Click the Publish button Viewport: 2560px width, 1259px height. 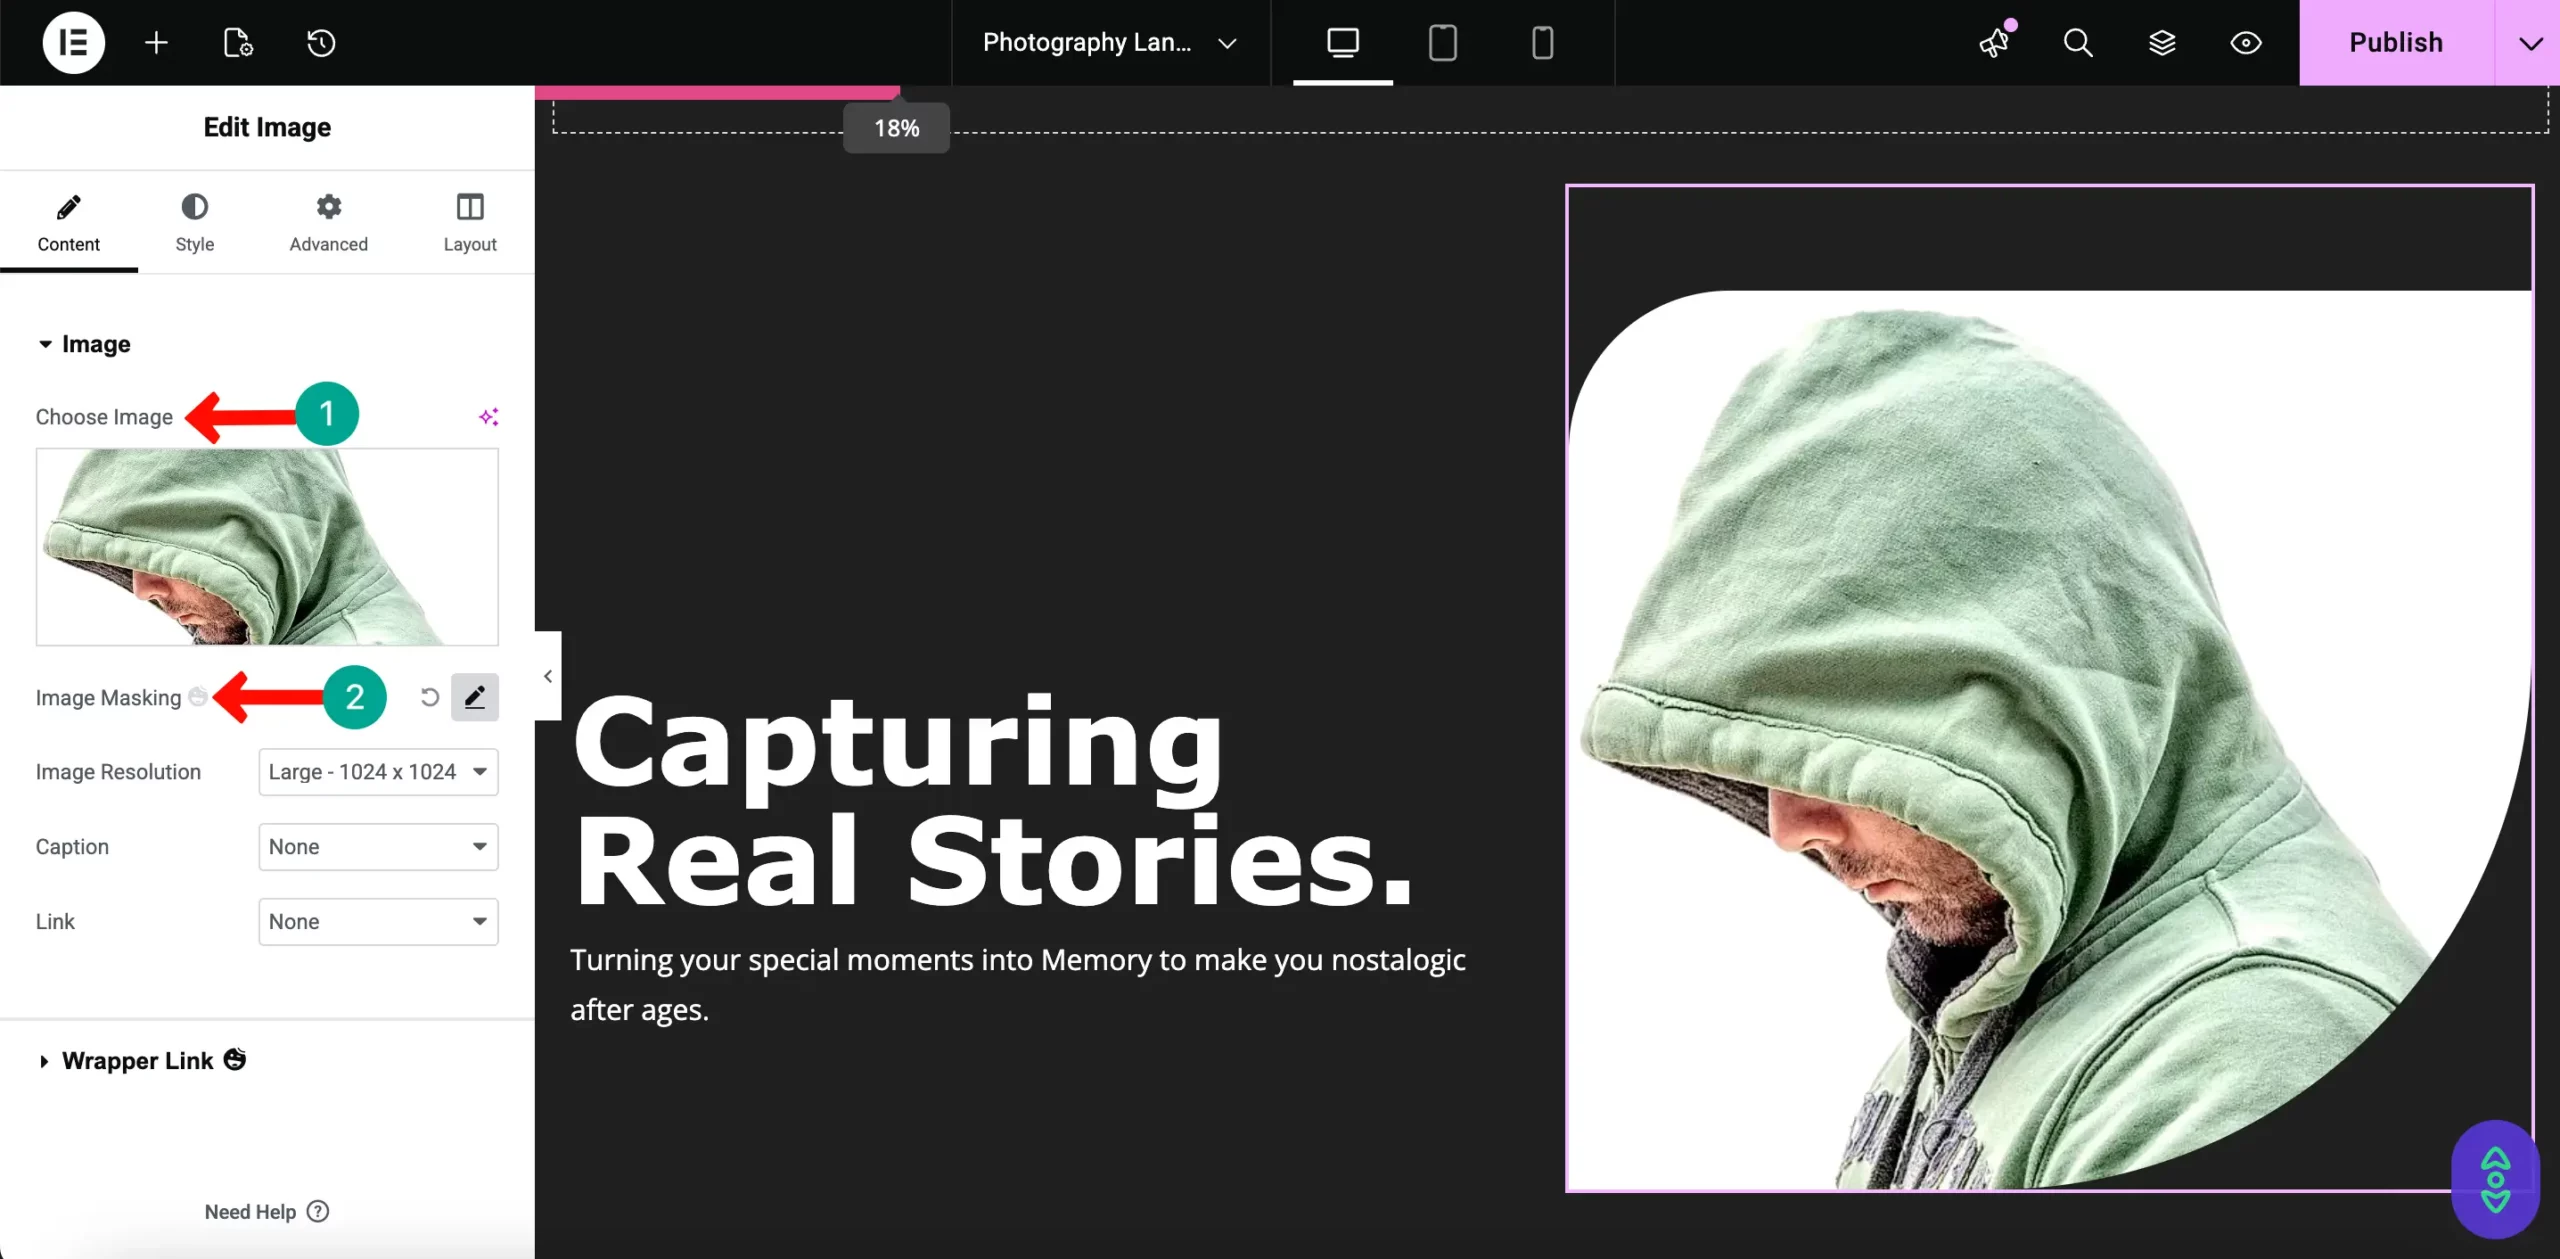tap(2396, 42)
